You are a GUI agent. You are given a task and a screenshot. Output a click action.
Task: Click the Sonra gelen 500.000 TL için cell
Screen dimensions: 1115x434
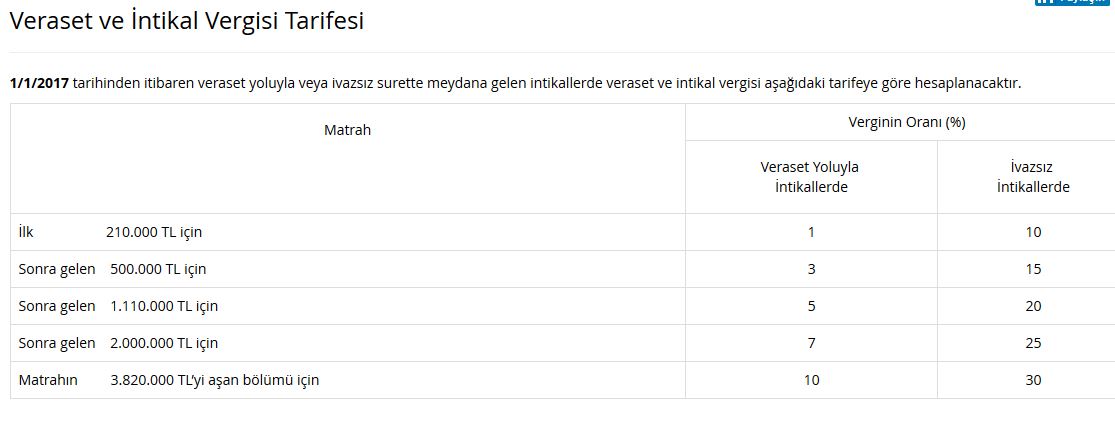(348, 269)
